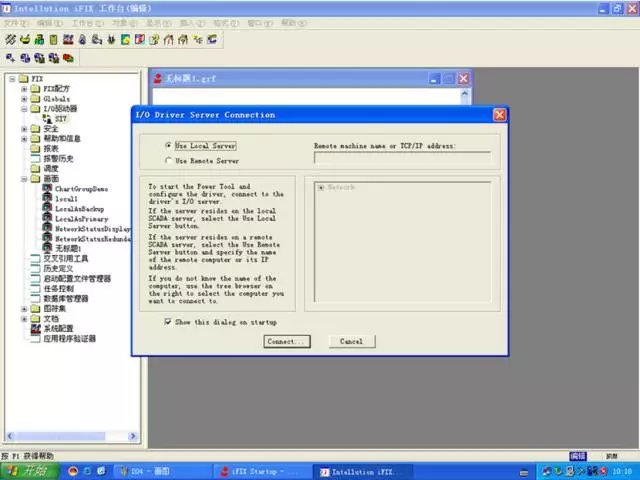Select the Use Remote Server option

click(x=168, y=160)
